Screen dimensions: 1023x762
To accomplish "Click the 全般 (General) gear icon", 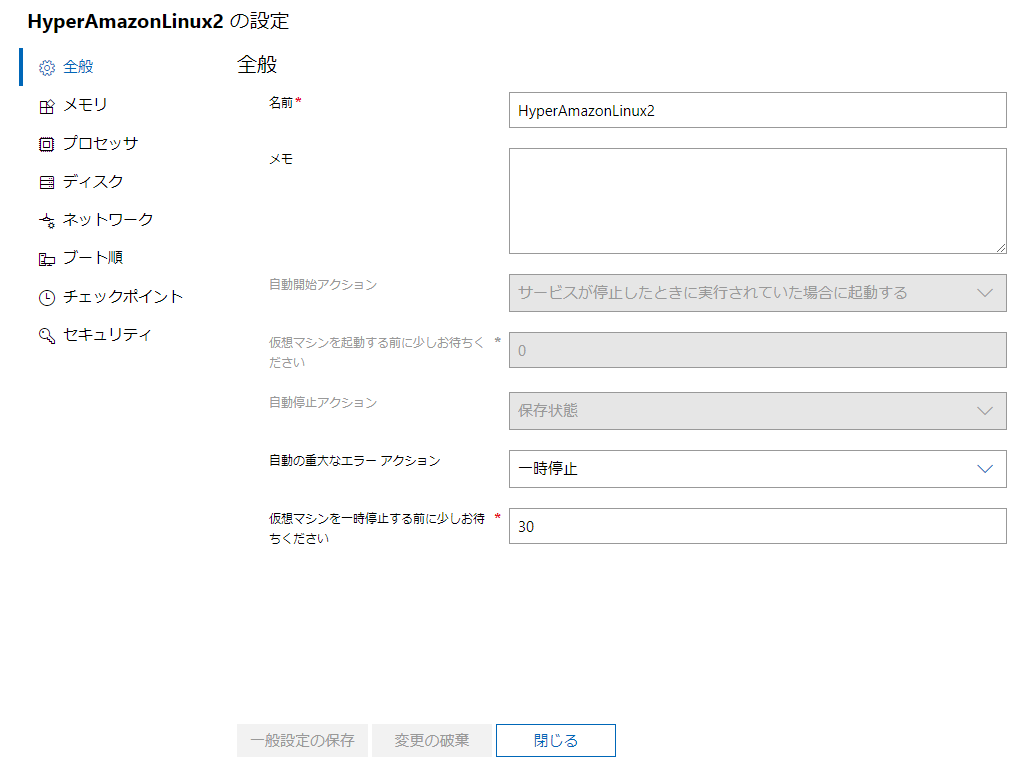I will click(44, 66).
